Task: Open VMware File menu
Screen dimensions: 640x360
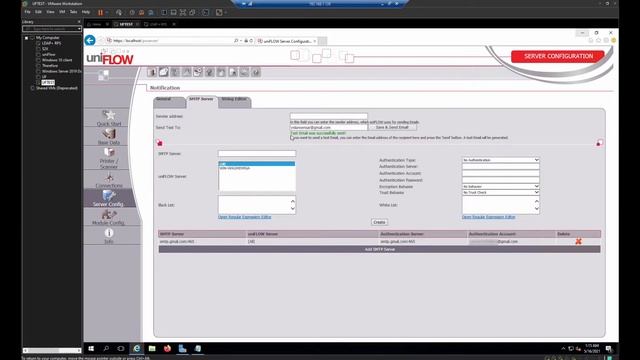Action: [27, 12]
